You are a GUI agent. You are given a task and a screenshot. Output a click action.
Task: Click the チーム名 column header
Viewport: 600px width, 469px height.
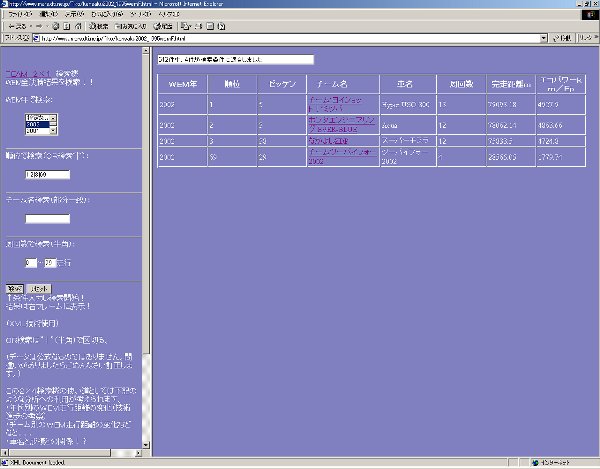click(343, 84)
